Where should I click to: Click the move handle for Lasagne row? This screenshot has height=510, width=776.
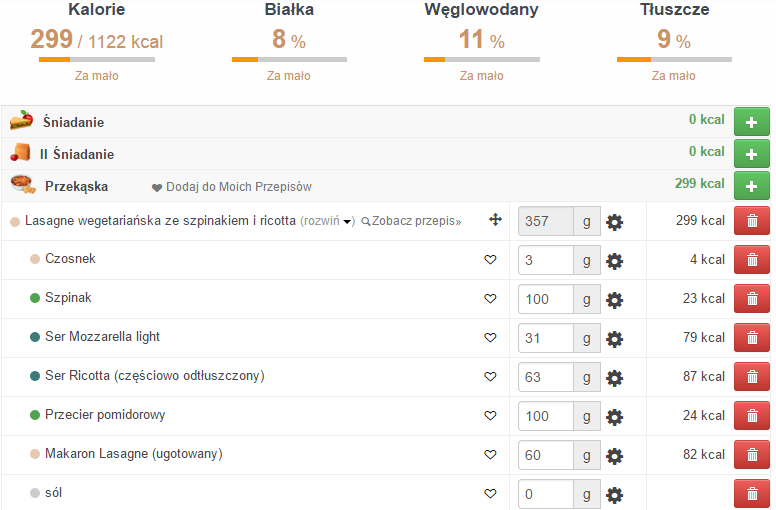pos(495,220)
